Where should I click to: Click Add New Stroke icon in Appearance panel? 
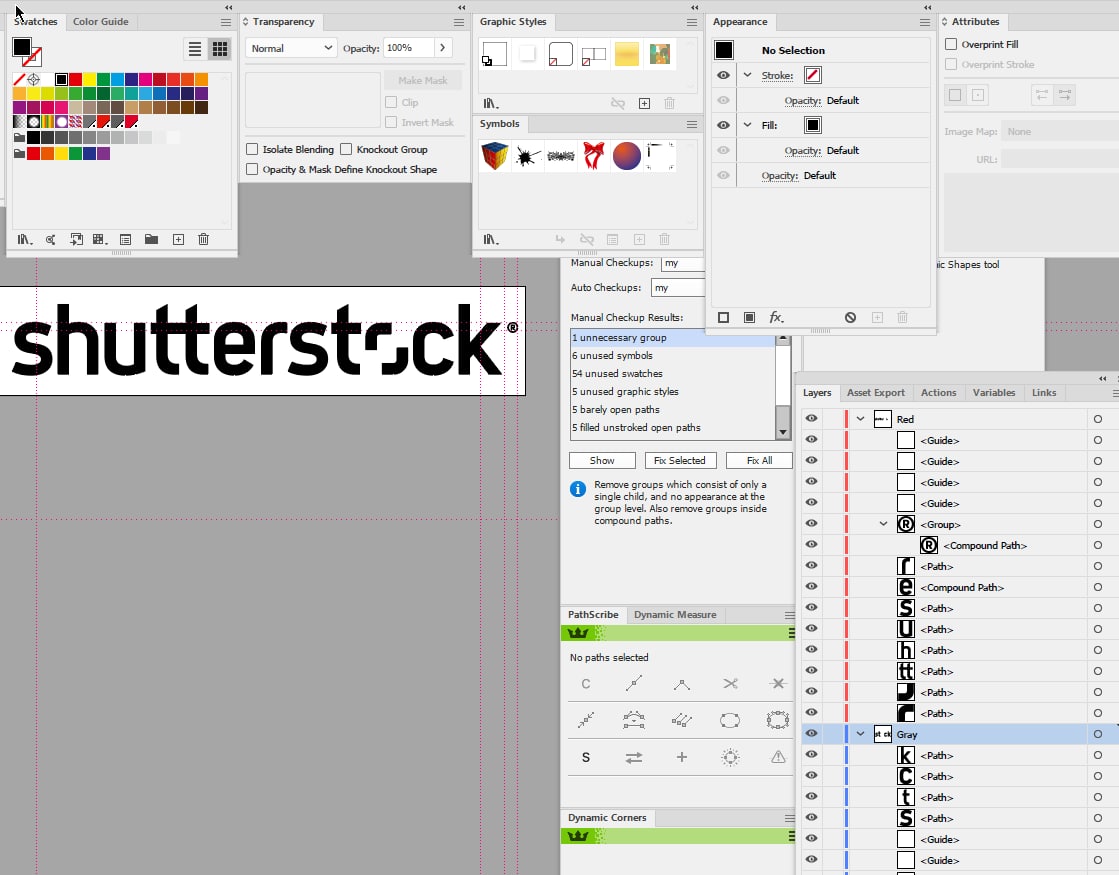[724, 318]
